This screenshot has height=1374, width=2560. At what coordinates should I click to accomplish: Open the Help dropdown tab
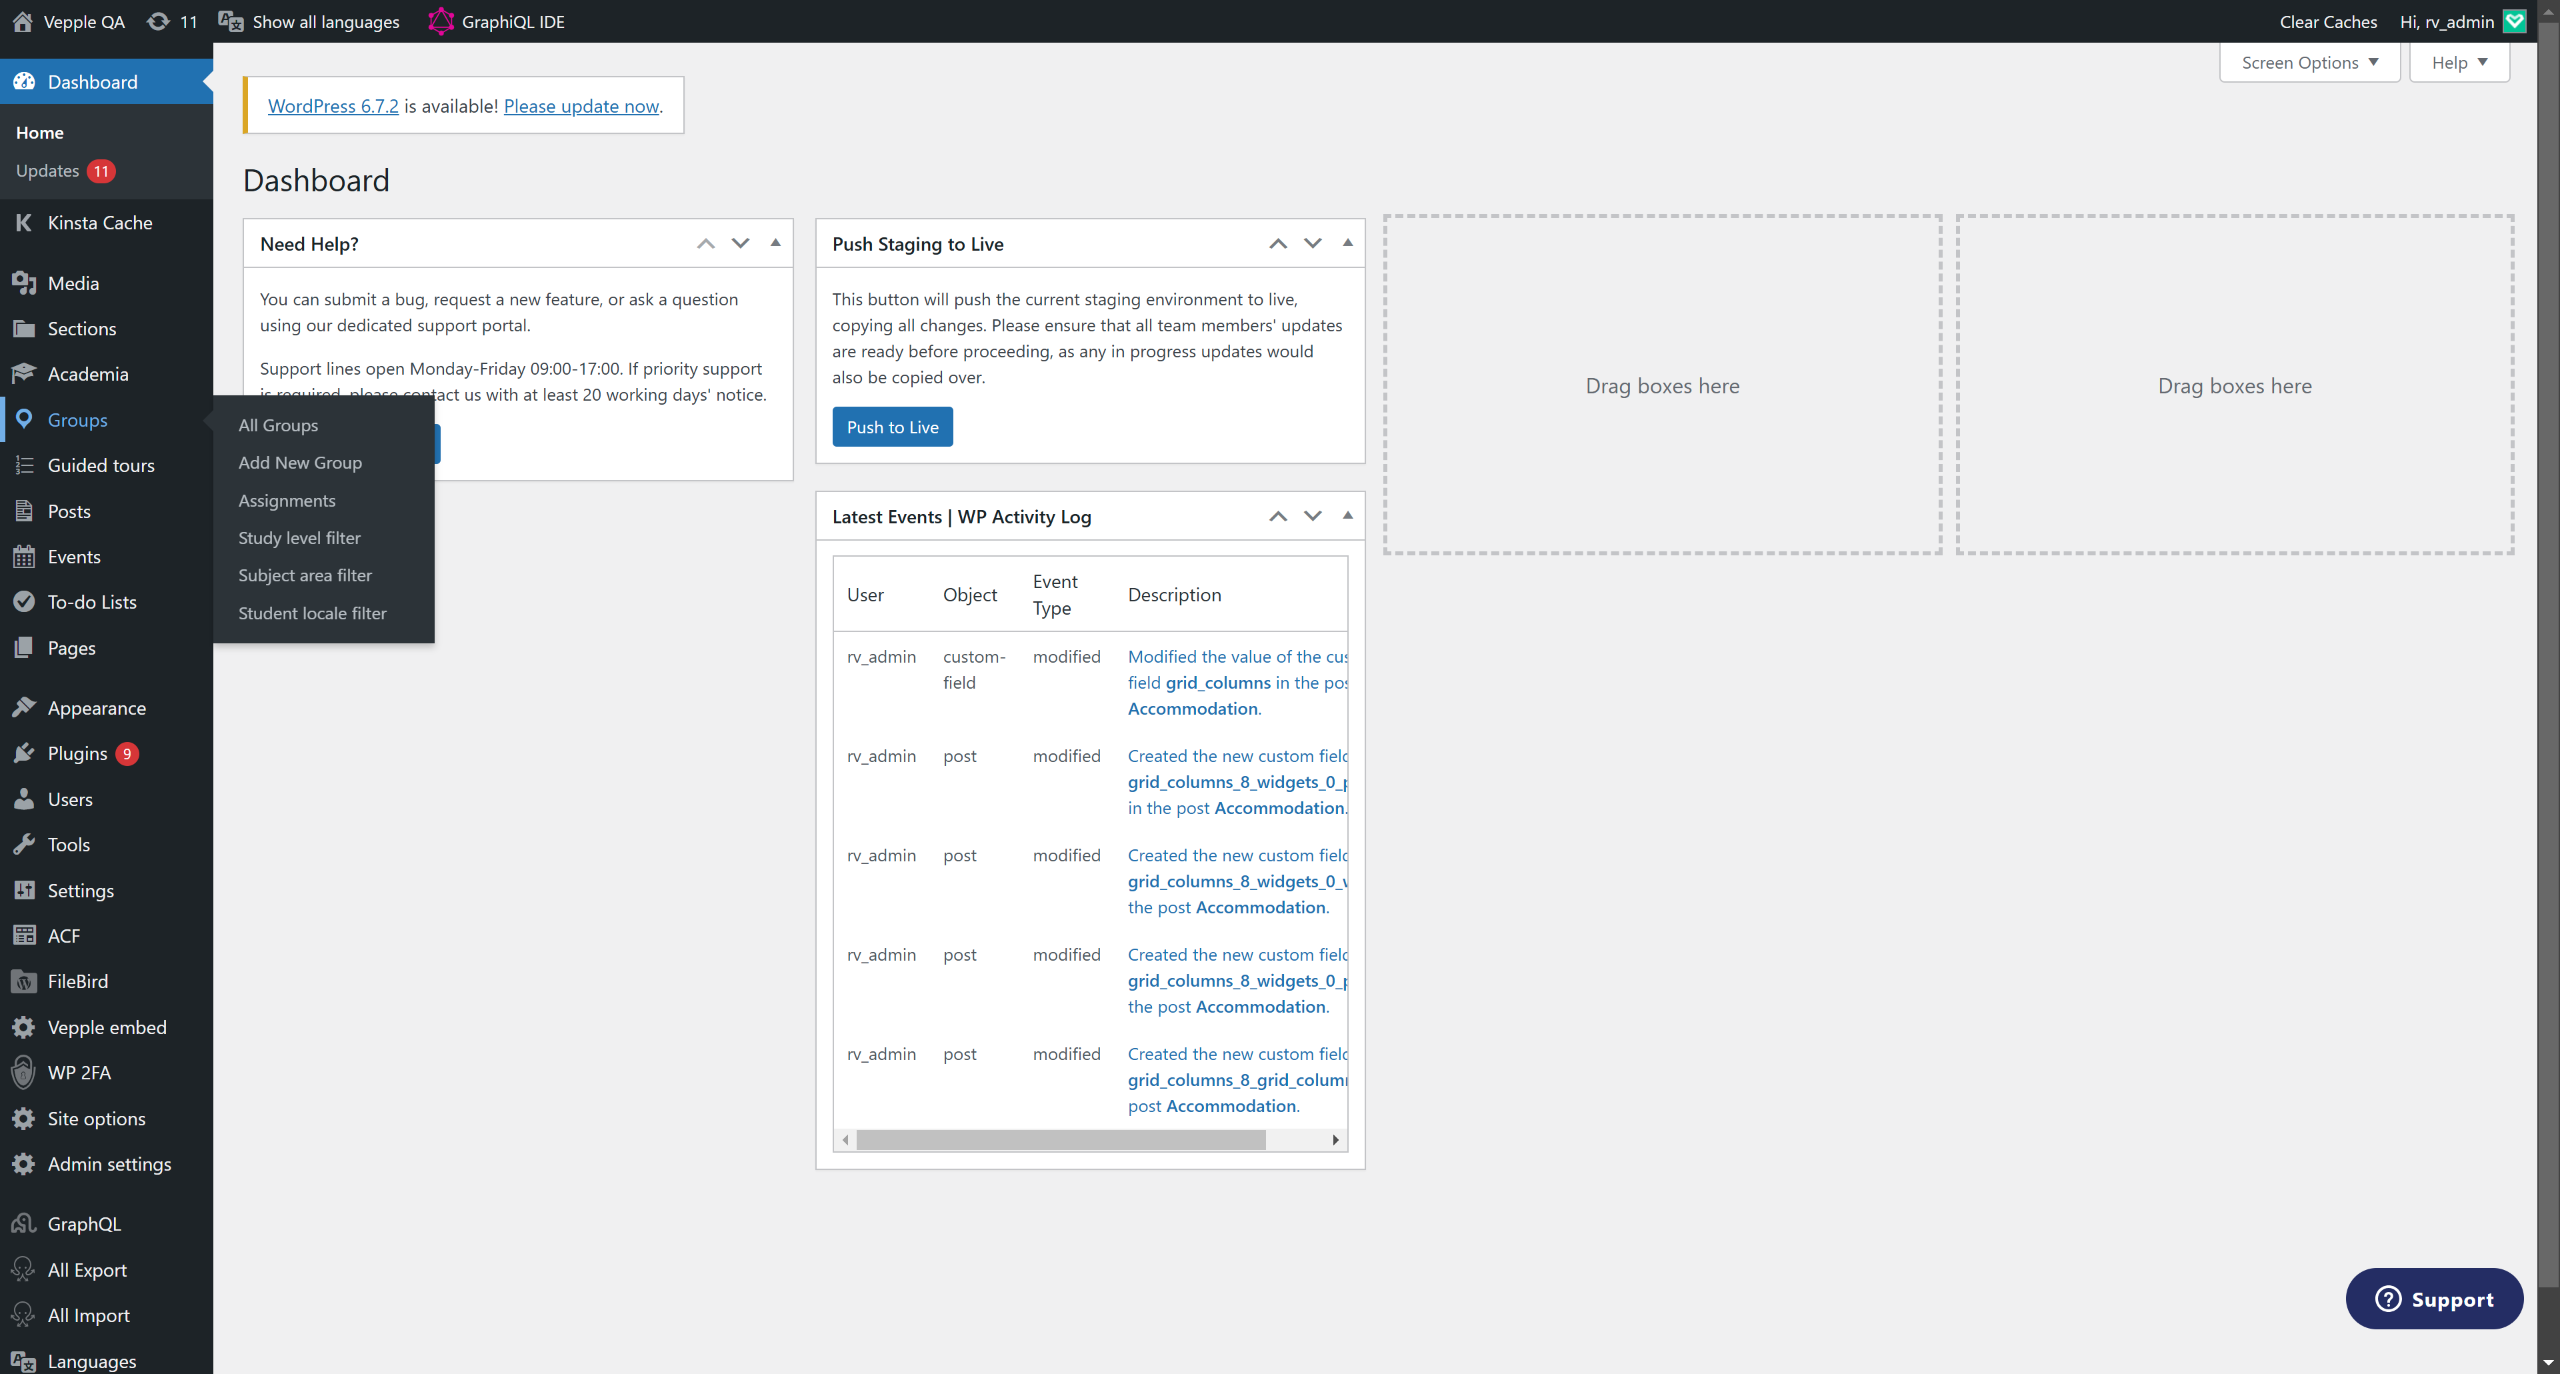click(2458, 63)
